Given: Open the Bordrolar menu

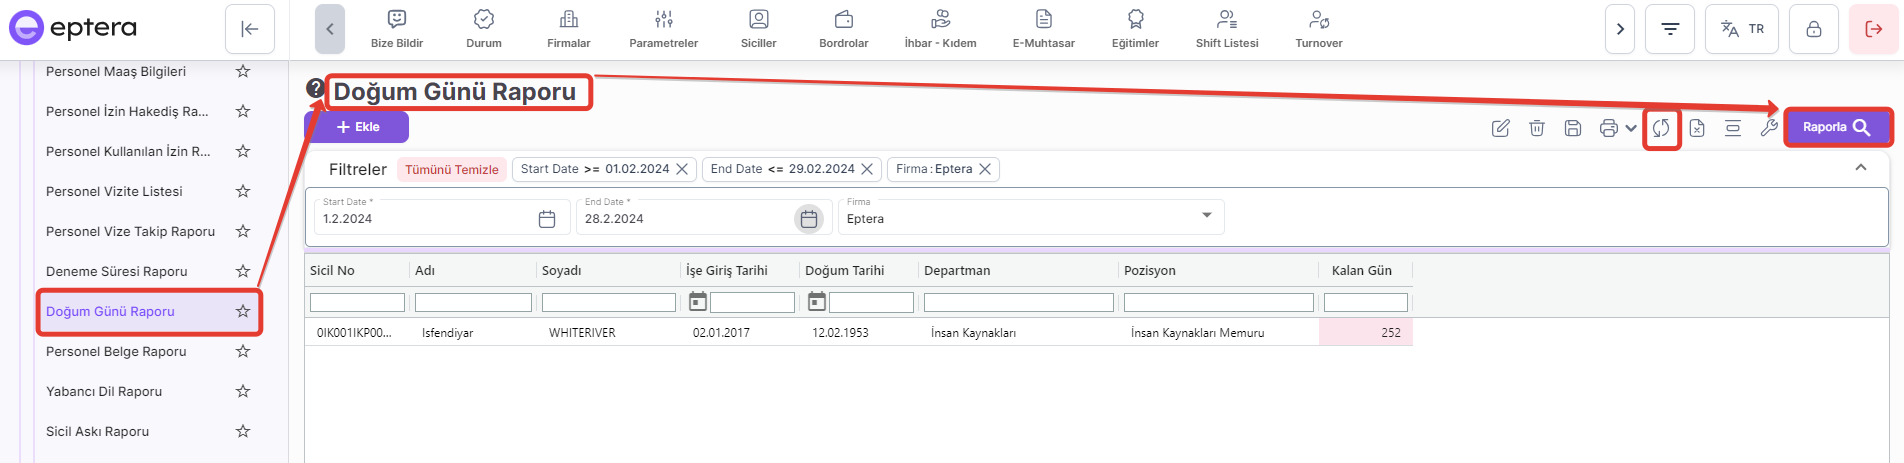Looking at the screenshot, I should 843,28.
